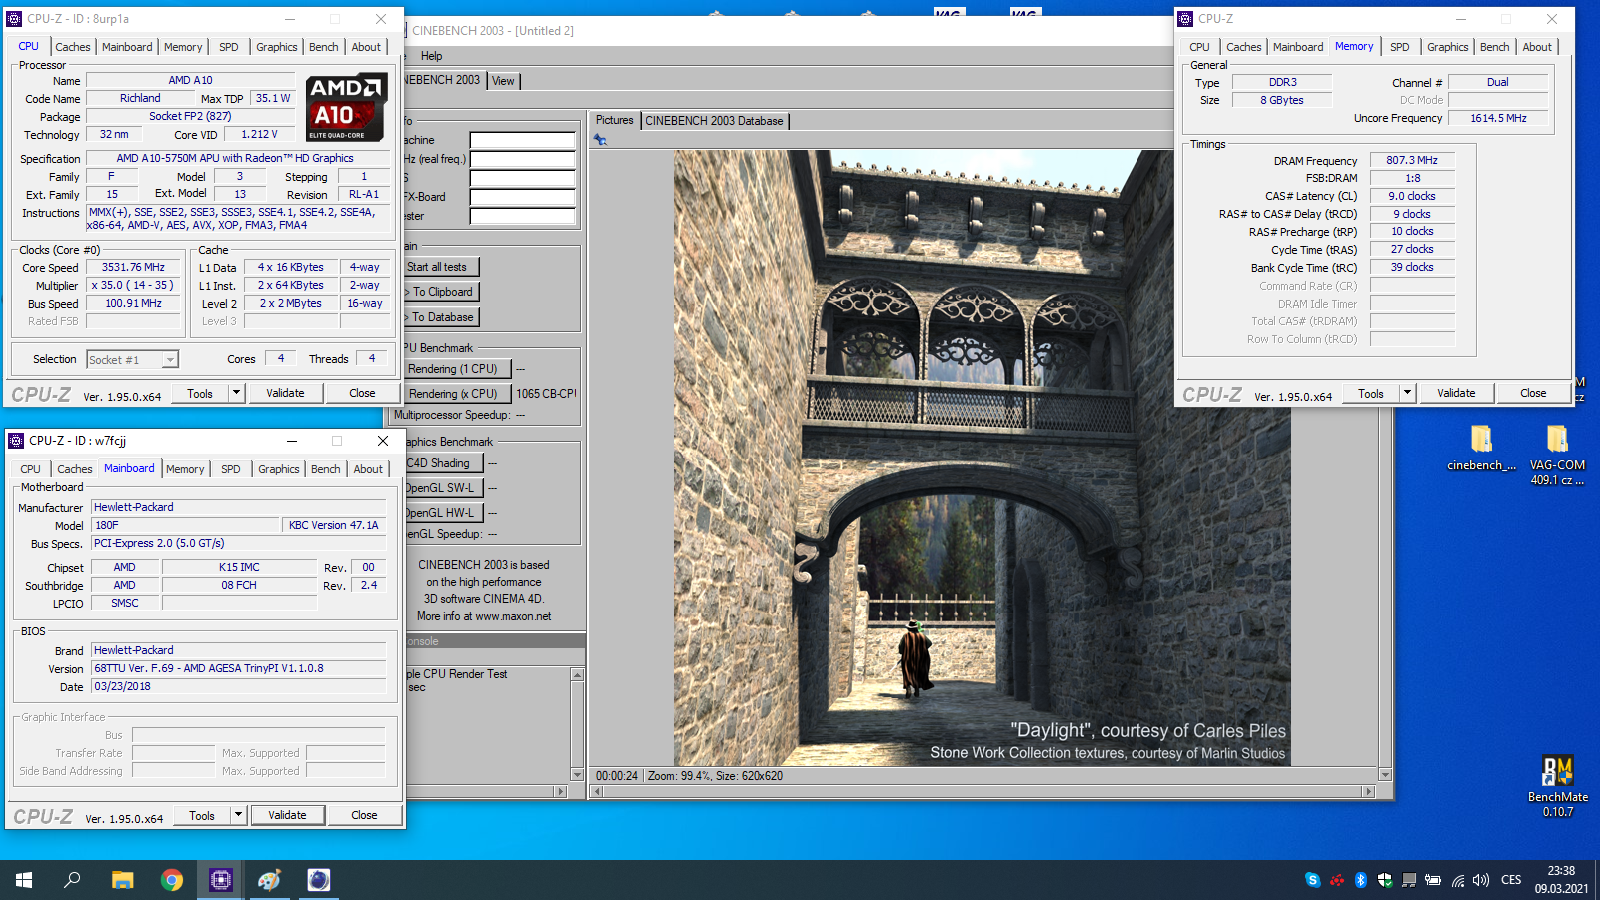
Task: Open the CINEBENCH 2003 Database tab
Action: pyautogui.click(x=714, y=121)
